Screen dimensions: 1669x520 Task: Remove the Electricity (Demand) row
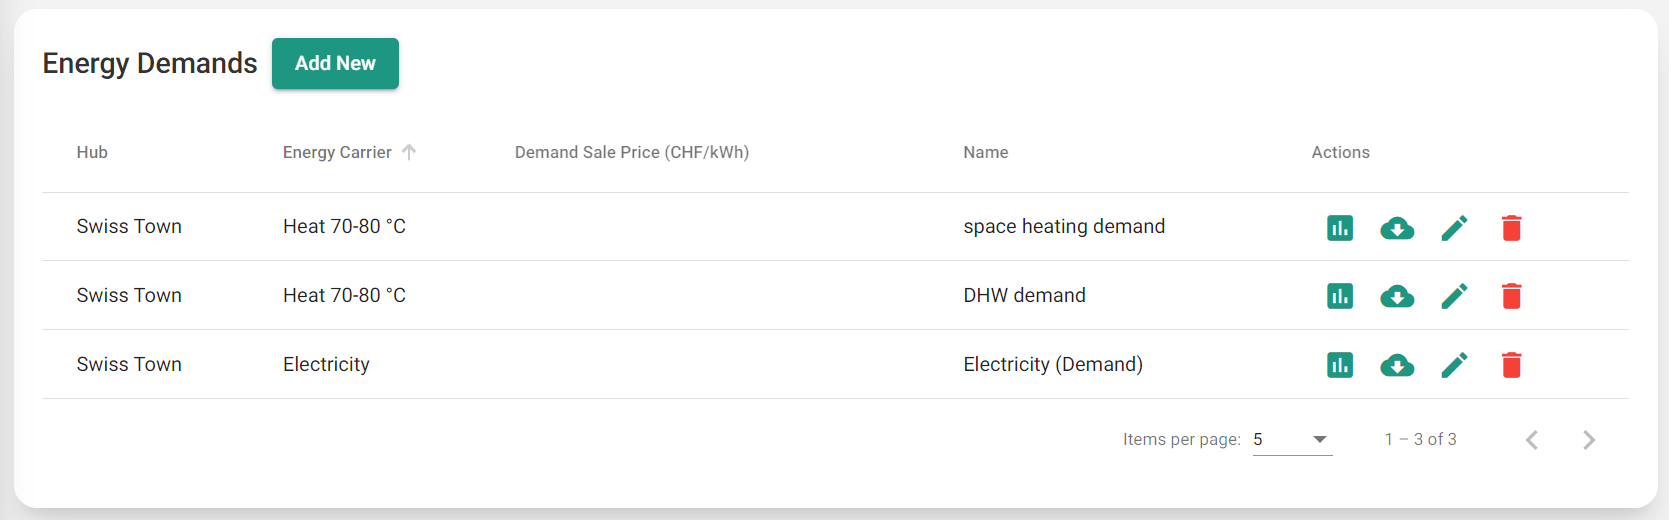click(x=1511, y=365)
